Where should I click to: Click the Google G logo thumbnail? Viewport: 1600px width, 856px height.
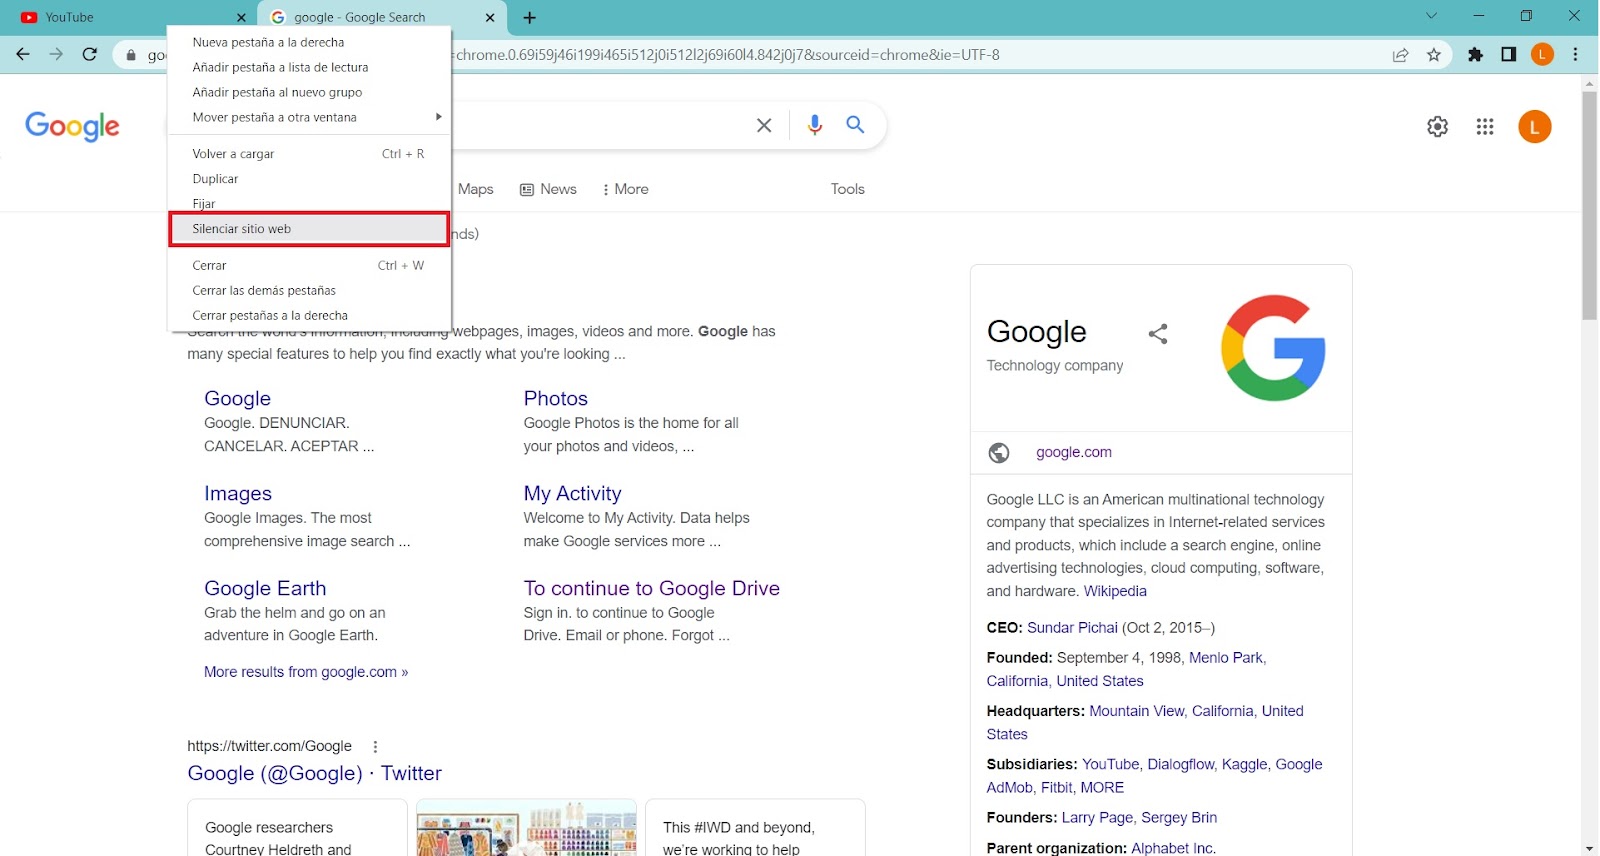coord(1273,348)
